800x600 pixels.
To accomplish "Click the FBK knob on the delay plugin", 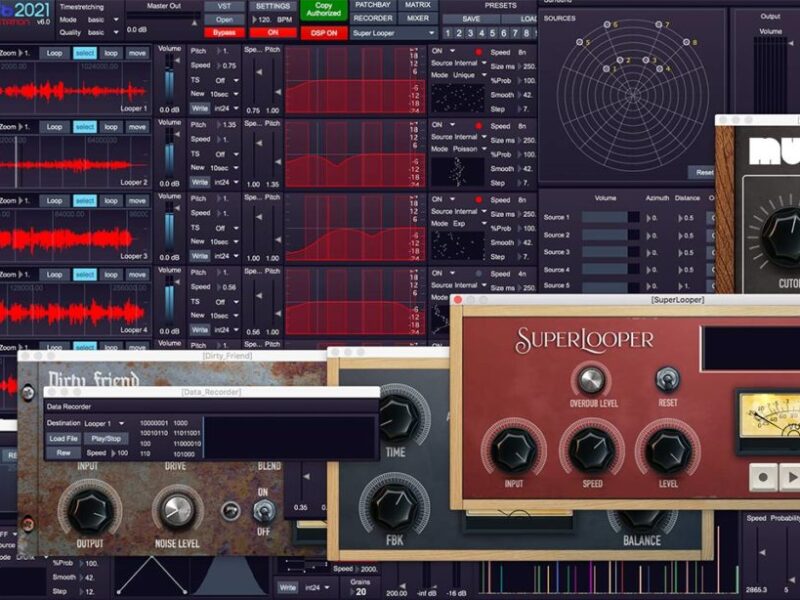I will [393, 504].
